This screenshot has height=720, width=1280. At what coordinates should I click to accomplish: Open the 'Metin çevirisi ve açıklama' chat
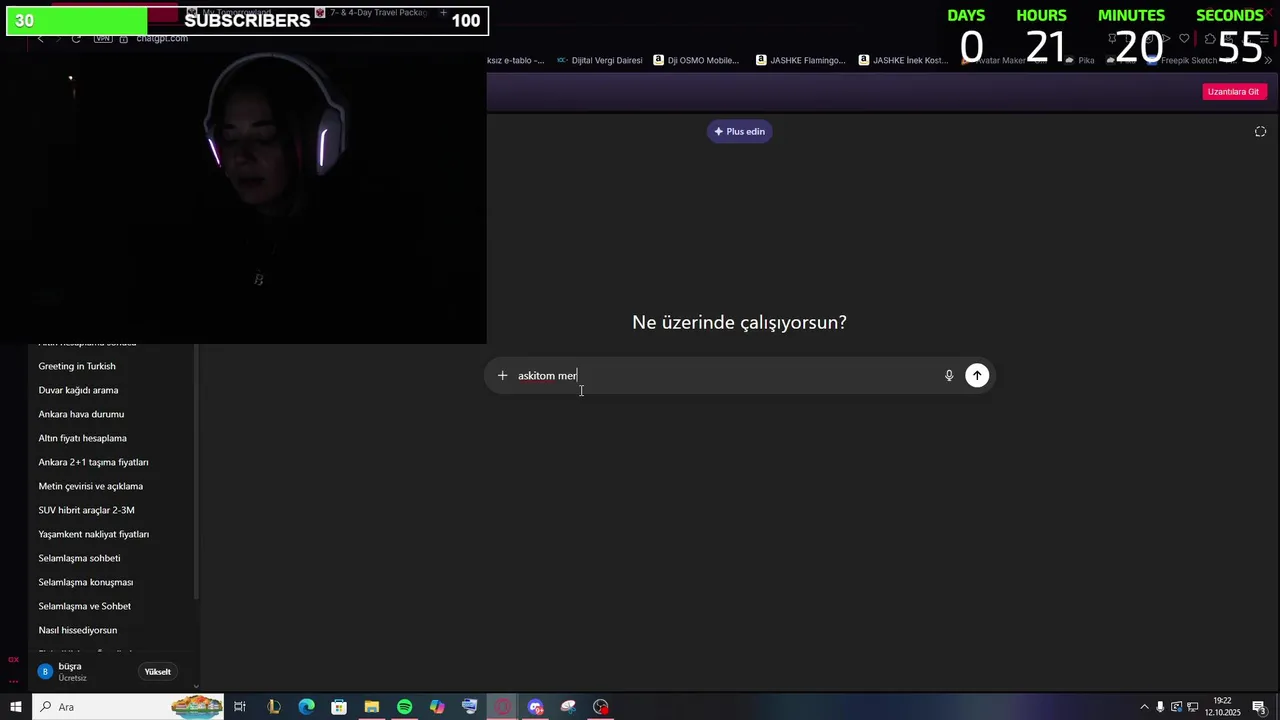[90, 486]
